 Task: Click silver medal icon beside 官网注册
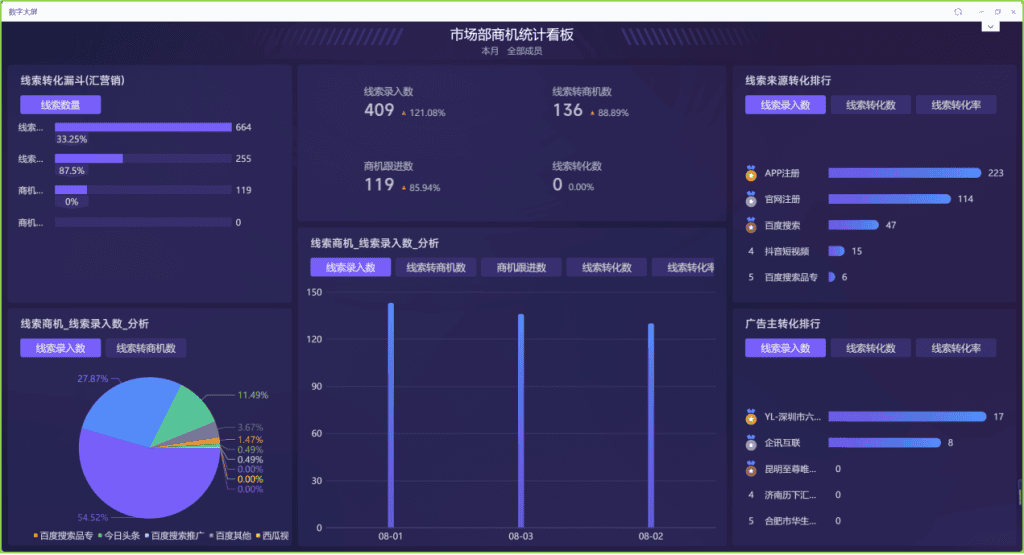click(x=751, y=200)
